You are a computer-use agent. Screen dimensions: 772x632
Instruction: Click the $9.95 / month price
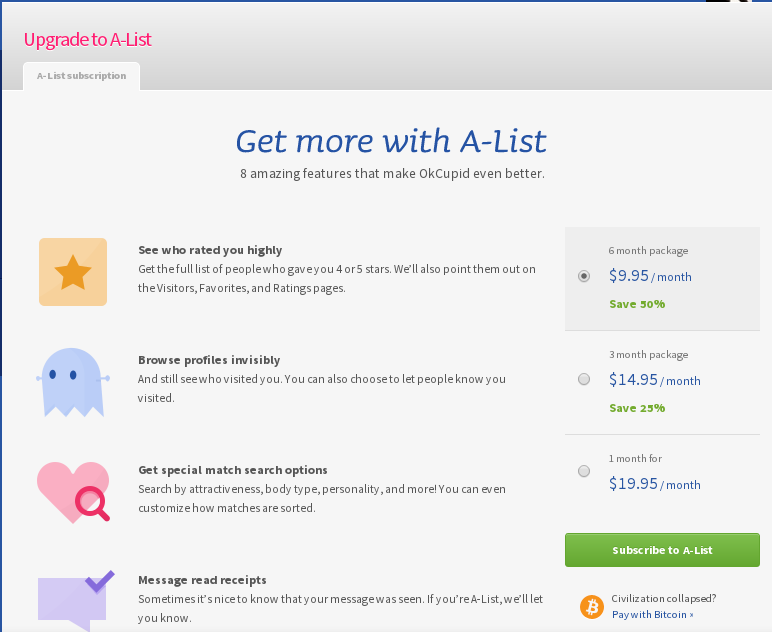pyautogui.click(x=650, y=276)
